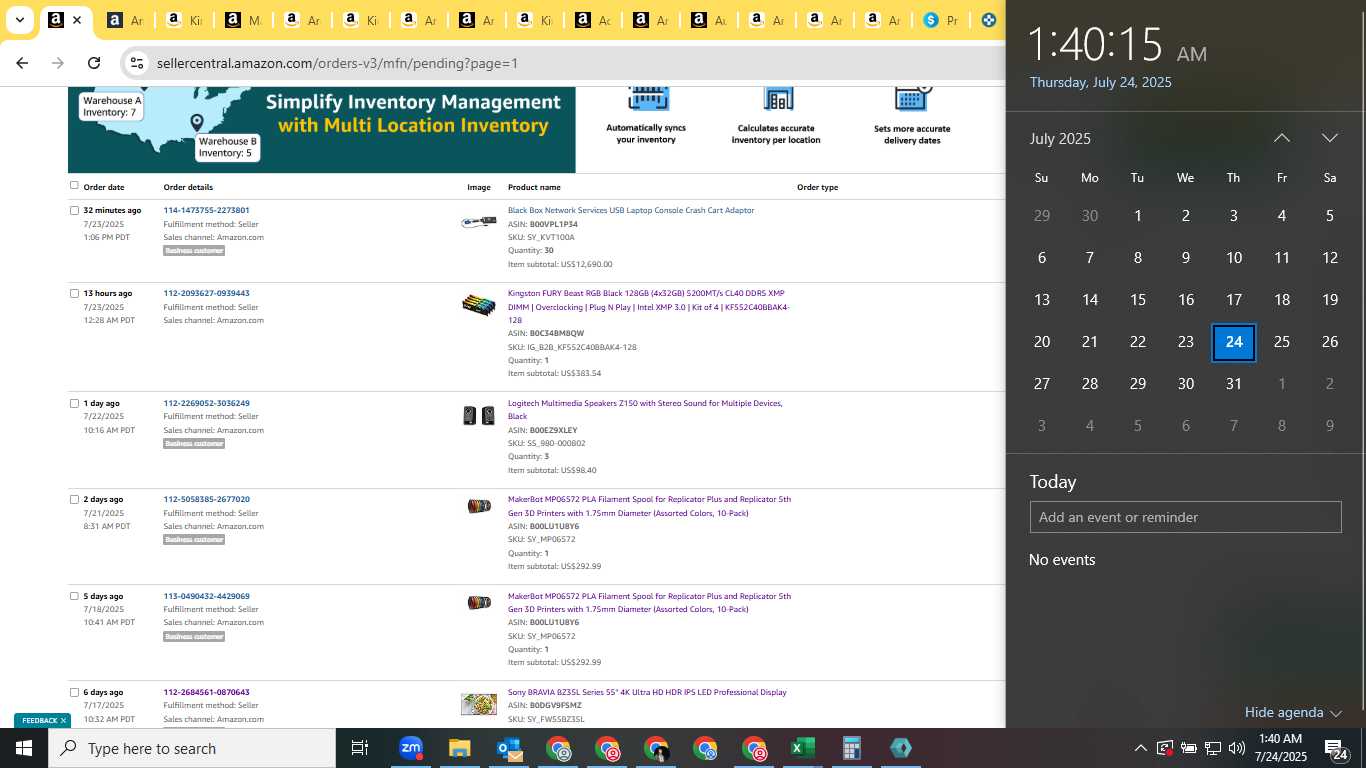Tick the select-all checkbox beside Order date
The image size is (1366, 768).
pyautogui.click(x=74, y=185)
